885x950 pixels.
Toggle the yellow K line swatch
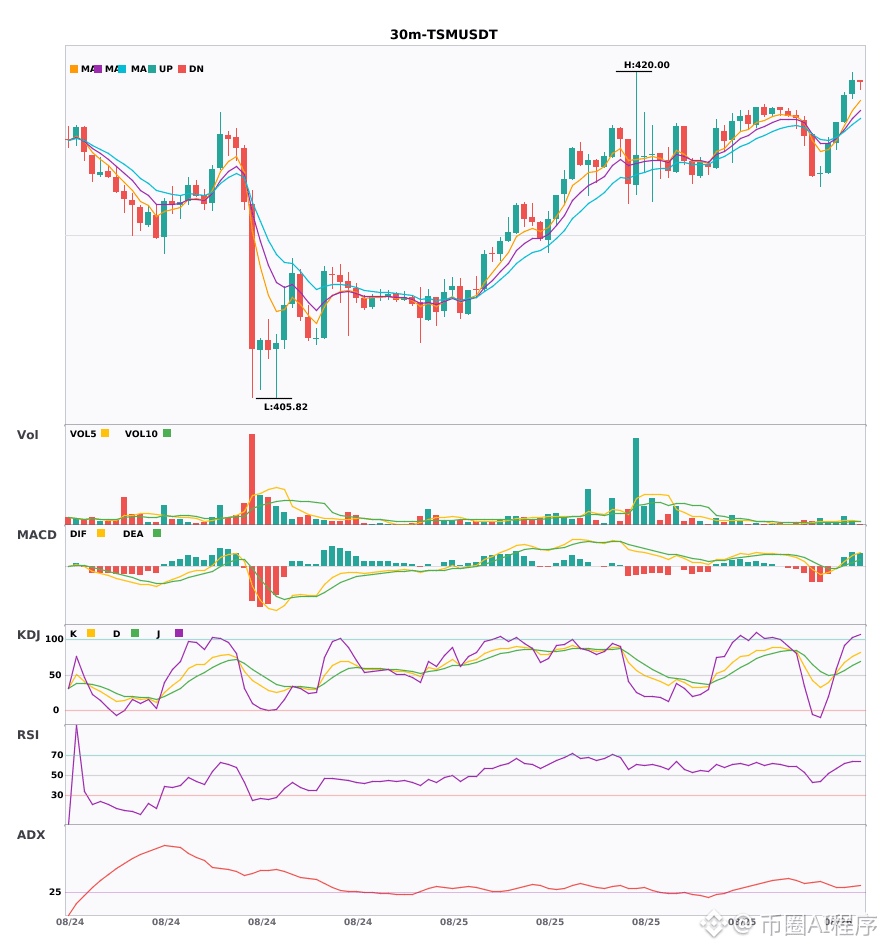[x=91, y=633]
